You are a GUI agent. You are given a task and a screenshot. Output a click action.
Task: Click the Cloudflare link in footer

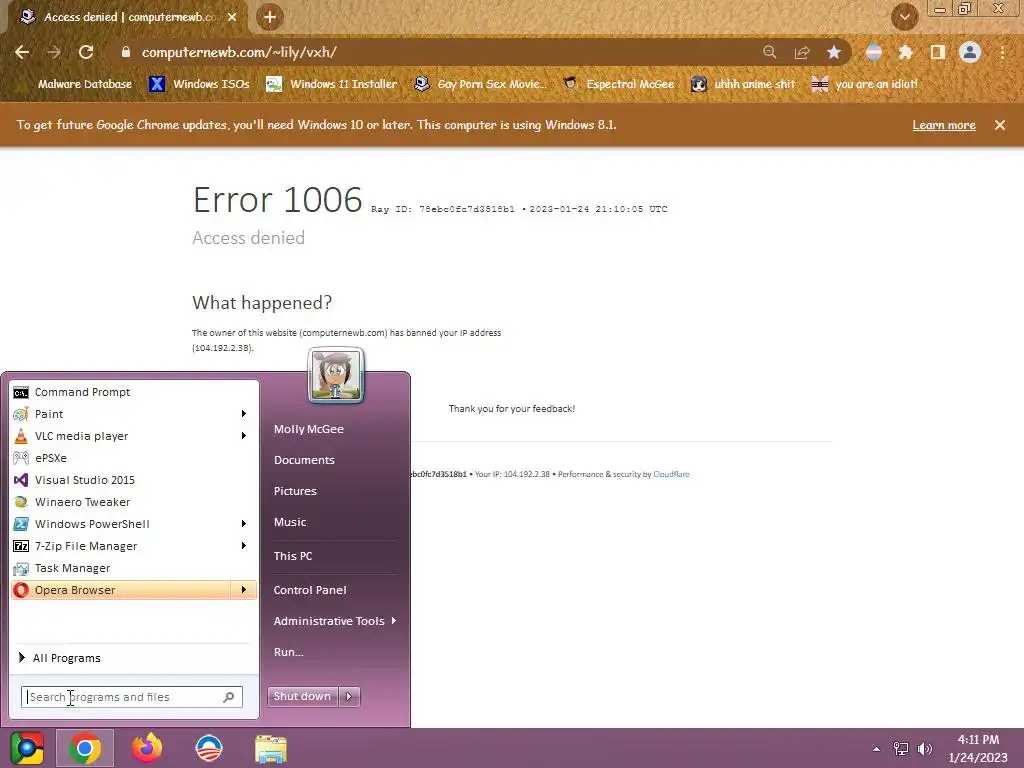click(x=671, y=474)
